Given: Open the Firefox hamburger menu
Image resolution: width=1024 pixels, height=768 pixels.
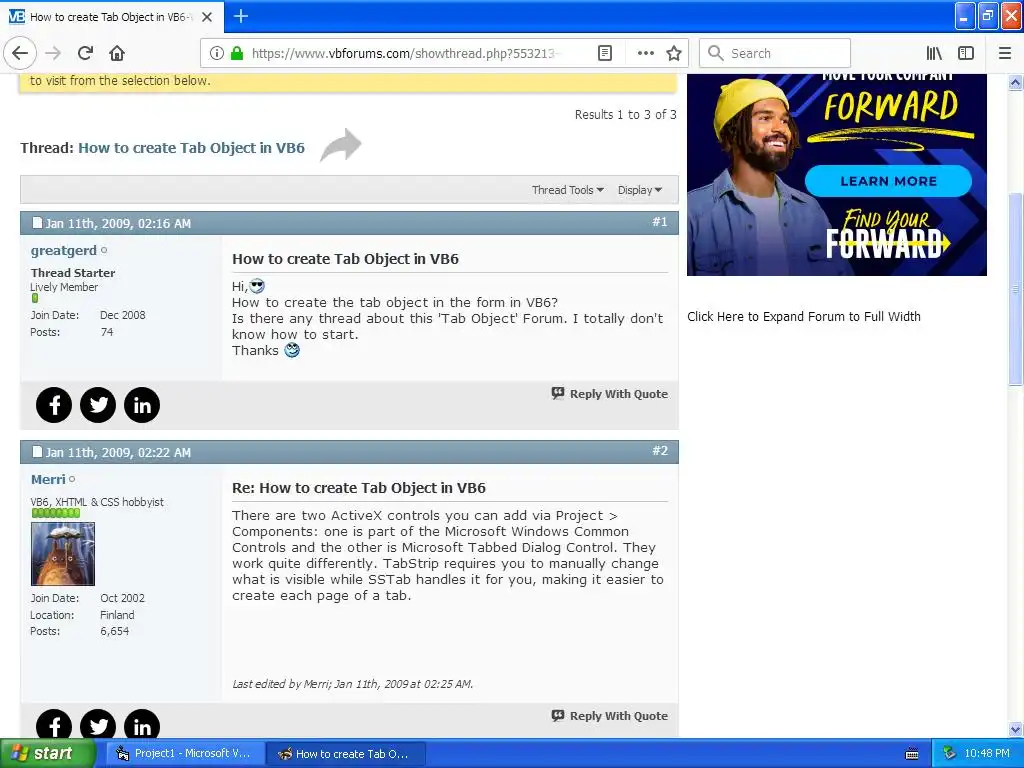Looking at the screenshot, I should (1005, 53).
